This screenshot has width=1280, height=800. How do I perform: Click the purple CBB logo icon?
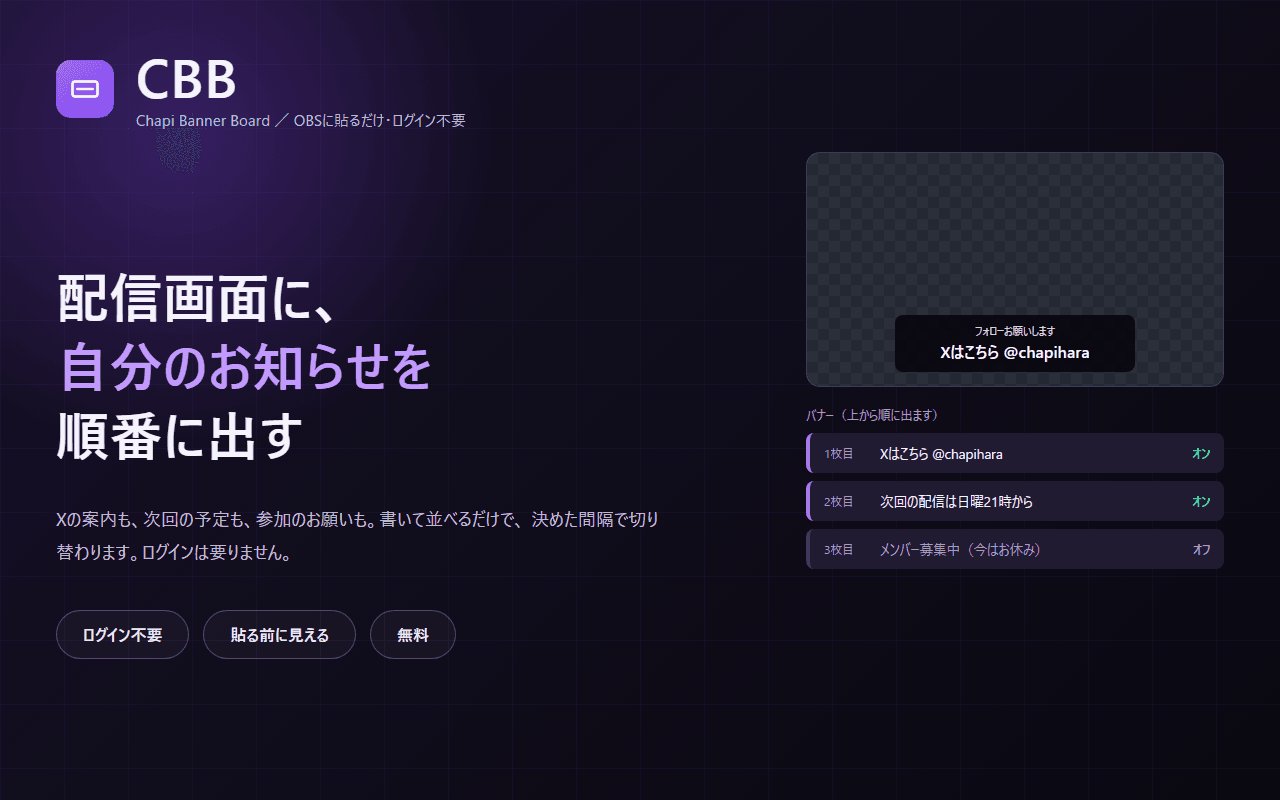click(x=85, y=89)
